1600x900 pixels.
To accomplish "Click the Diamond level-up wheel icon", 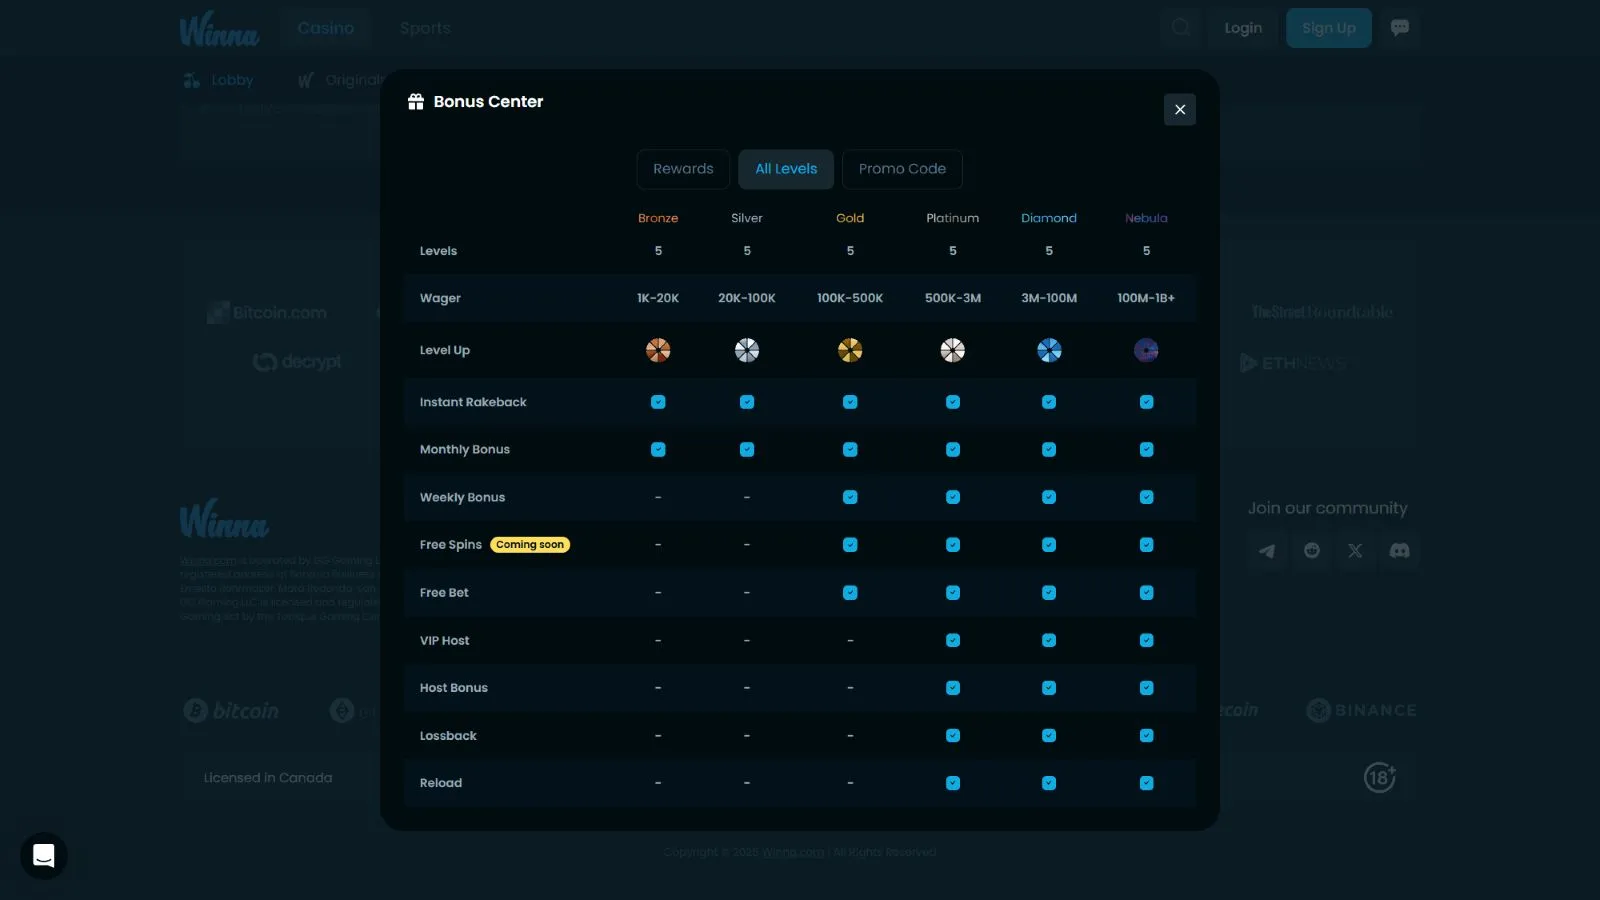I will pos(1049,350).
